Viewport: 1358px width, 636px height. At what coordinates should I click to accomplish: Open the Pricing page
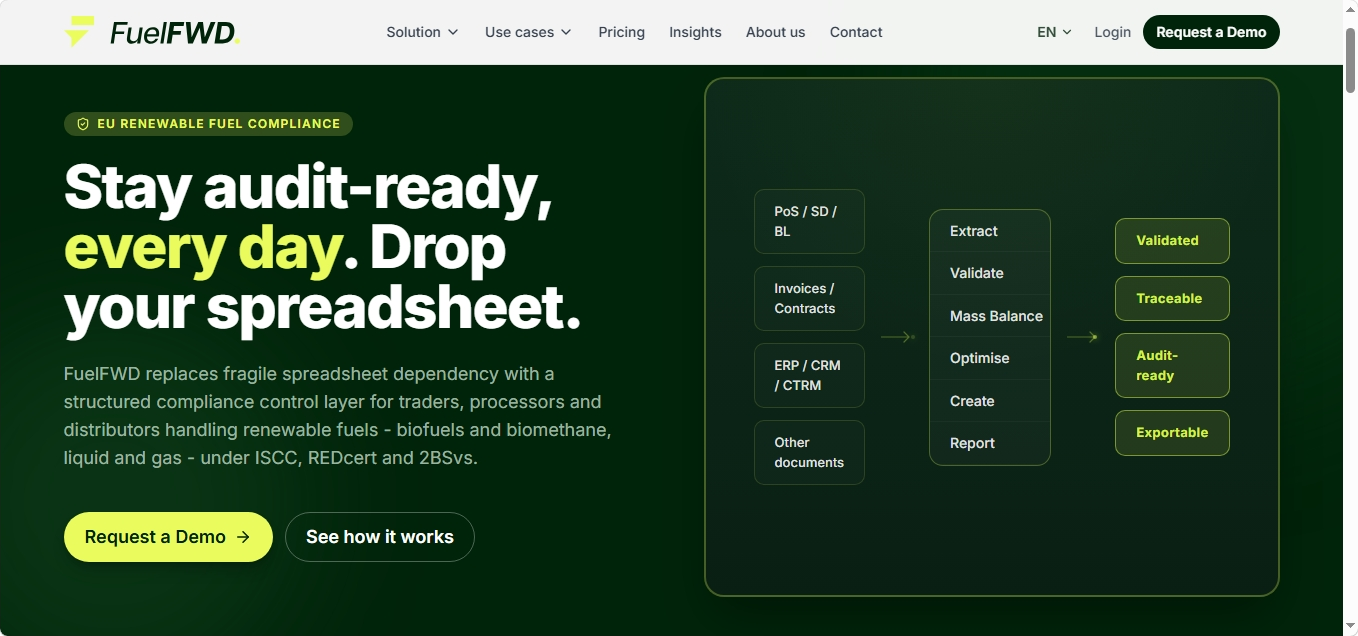[x=621, y=32]
